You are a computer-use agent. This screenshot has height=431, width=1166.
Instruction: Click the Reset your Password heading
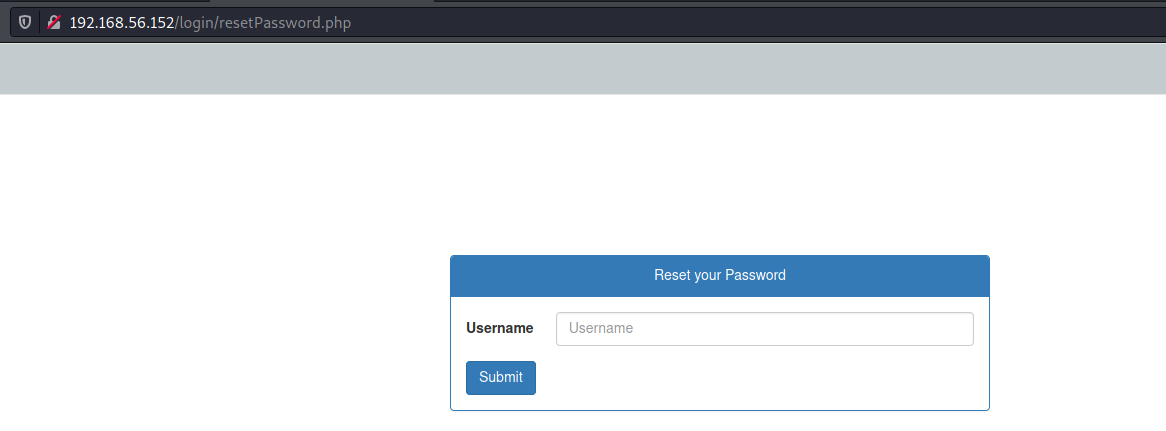coord(719,275)
